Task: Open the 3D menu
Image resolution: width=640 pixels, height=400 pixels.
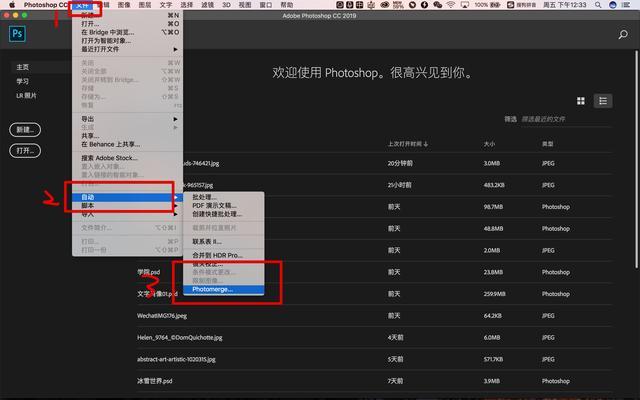Action: click(226, 5)
